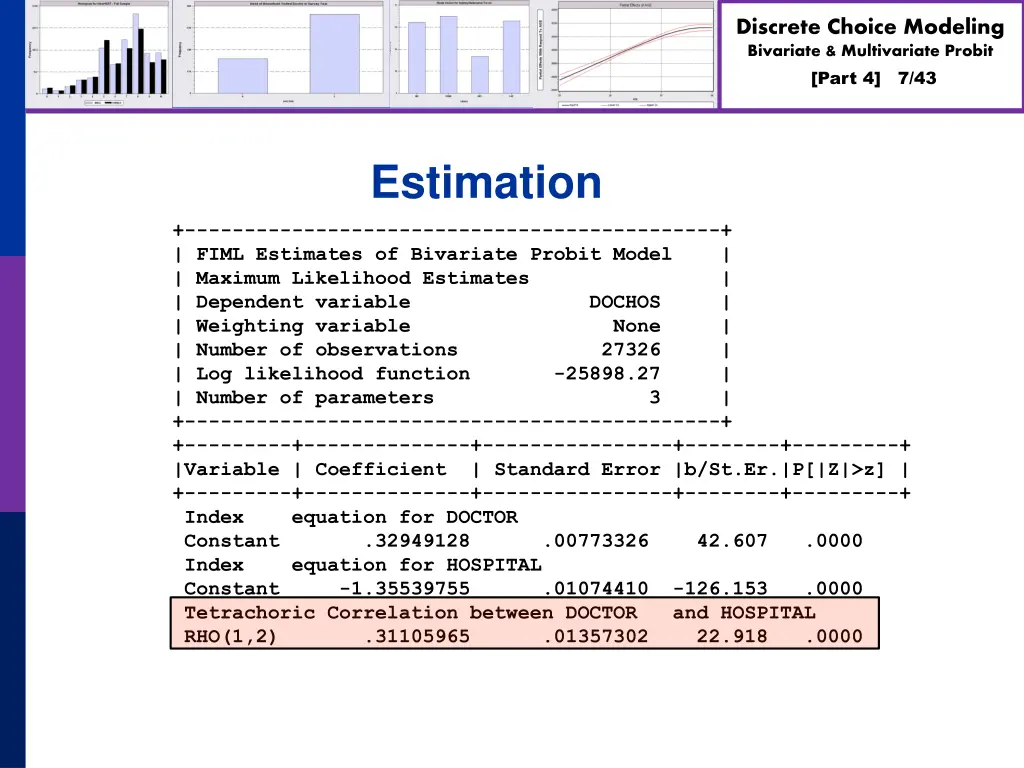Click the 'Coefficient' column header
1024x768 pixels.
[x=381, y=470]
